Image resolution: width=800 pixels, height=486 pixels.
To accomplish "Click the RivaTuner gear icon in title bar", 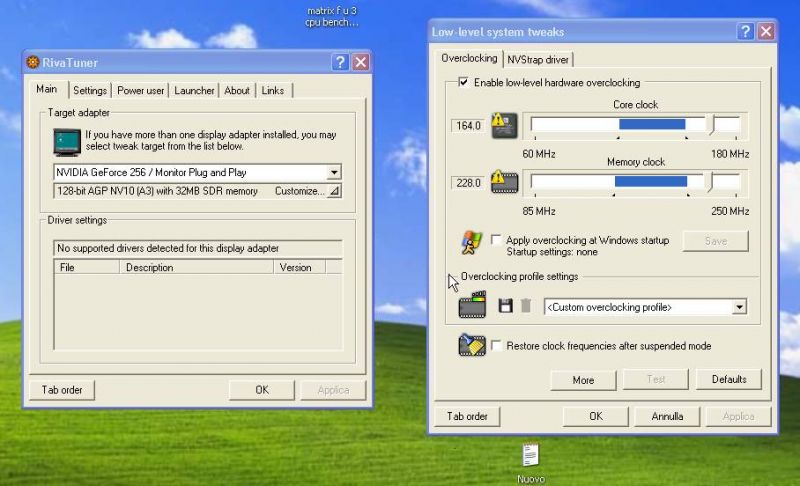I will [33, 62].
